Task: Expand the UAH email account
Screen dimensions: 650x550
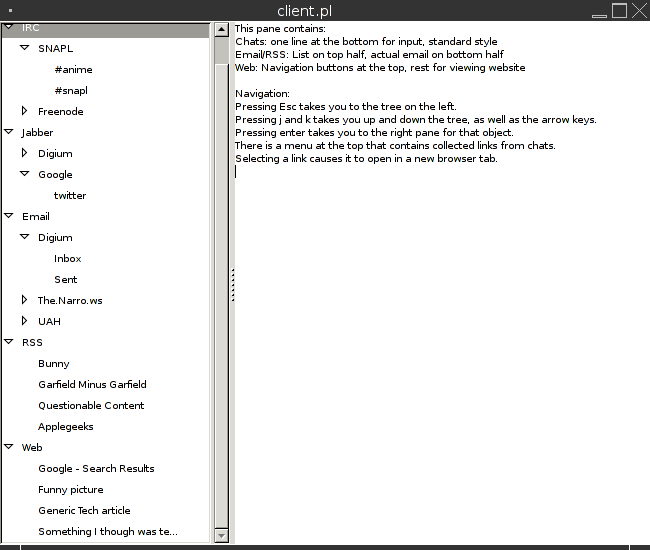Action: click(x=24, y=321)
